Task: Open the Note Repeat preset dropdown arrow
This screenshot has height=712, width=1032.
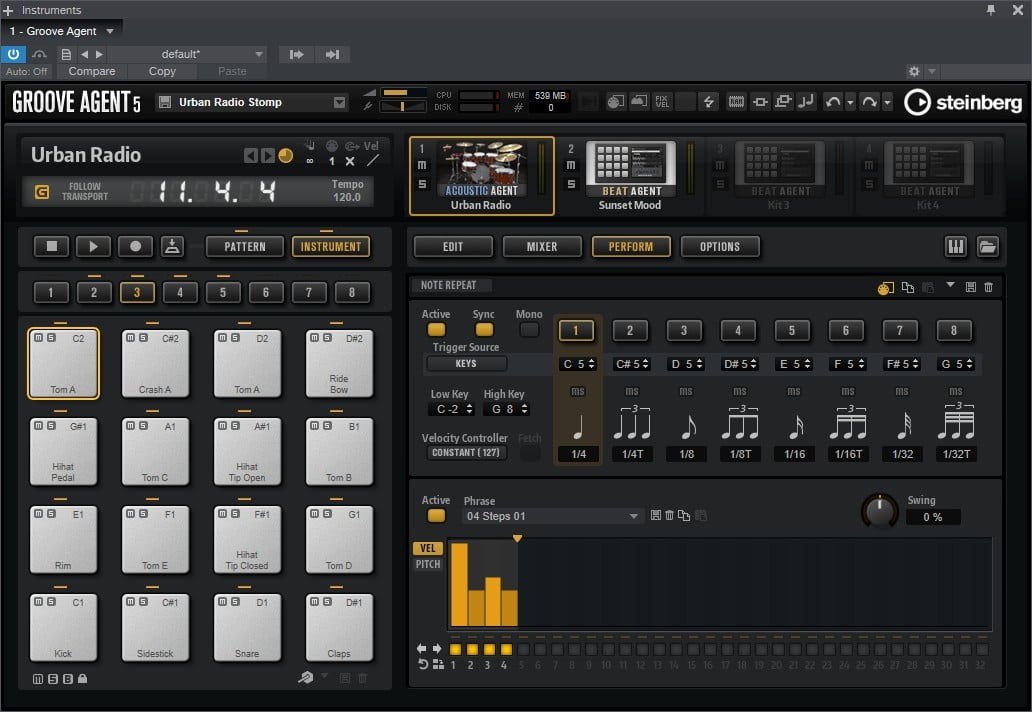Action: click(950, 285)
